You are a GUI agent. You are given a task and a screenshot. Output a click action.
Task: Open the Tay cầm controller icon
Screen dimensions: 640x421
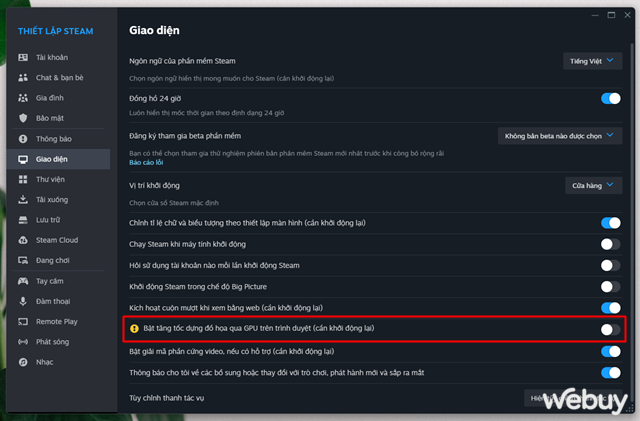point(23,281)
